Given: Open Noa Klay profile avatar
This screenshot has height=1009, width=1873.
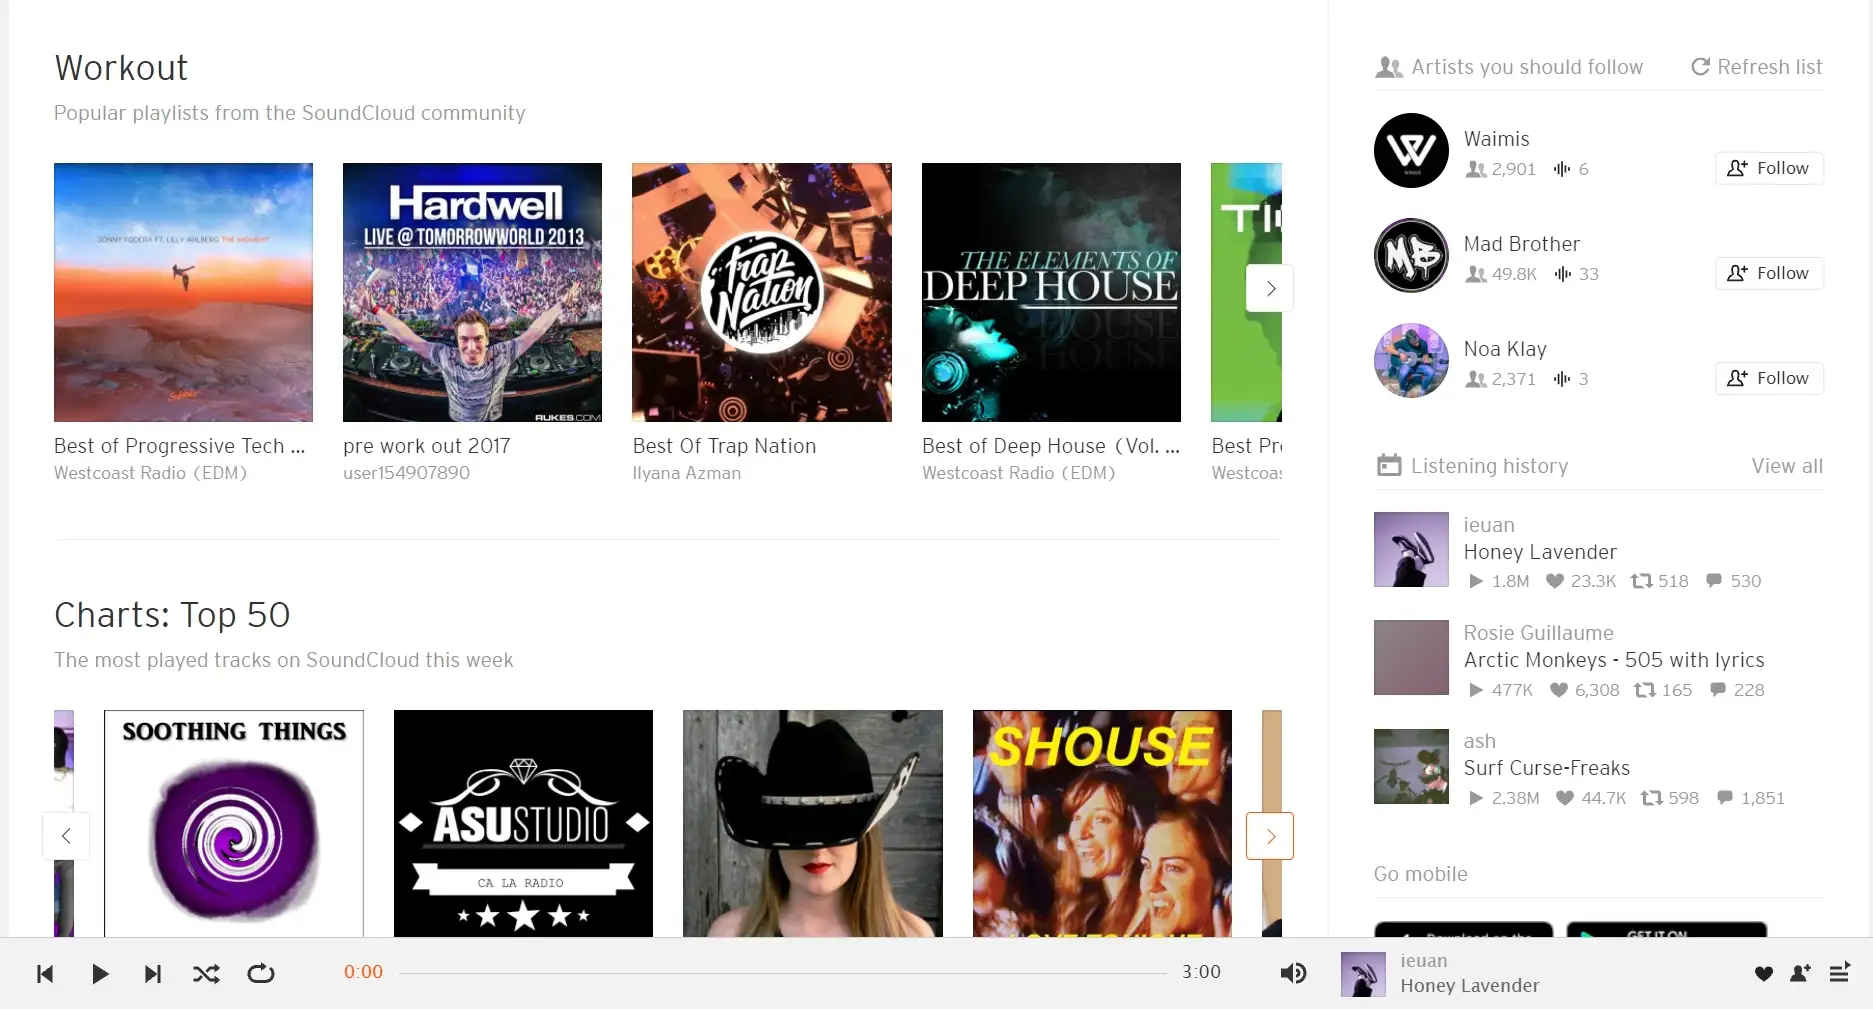Looking at the screenshot, I should (x=1411, y=361).
